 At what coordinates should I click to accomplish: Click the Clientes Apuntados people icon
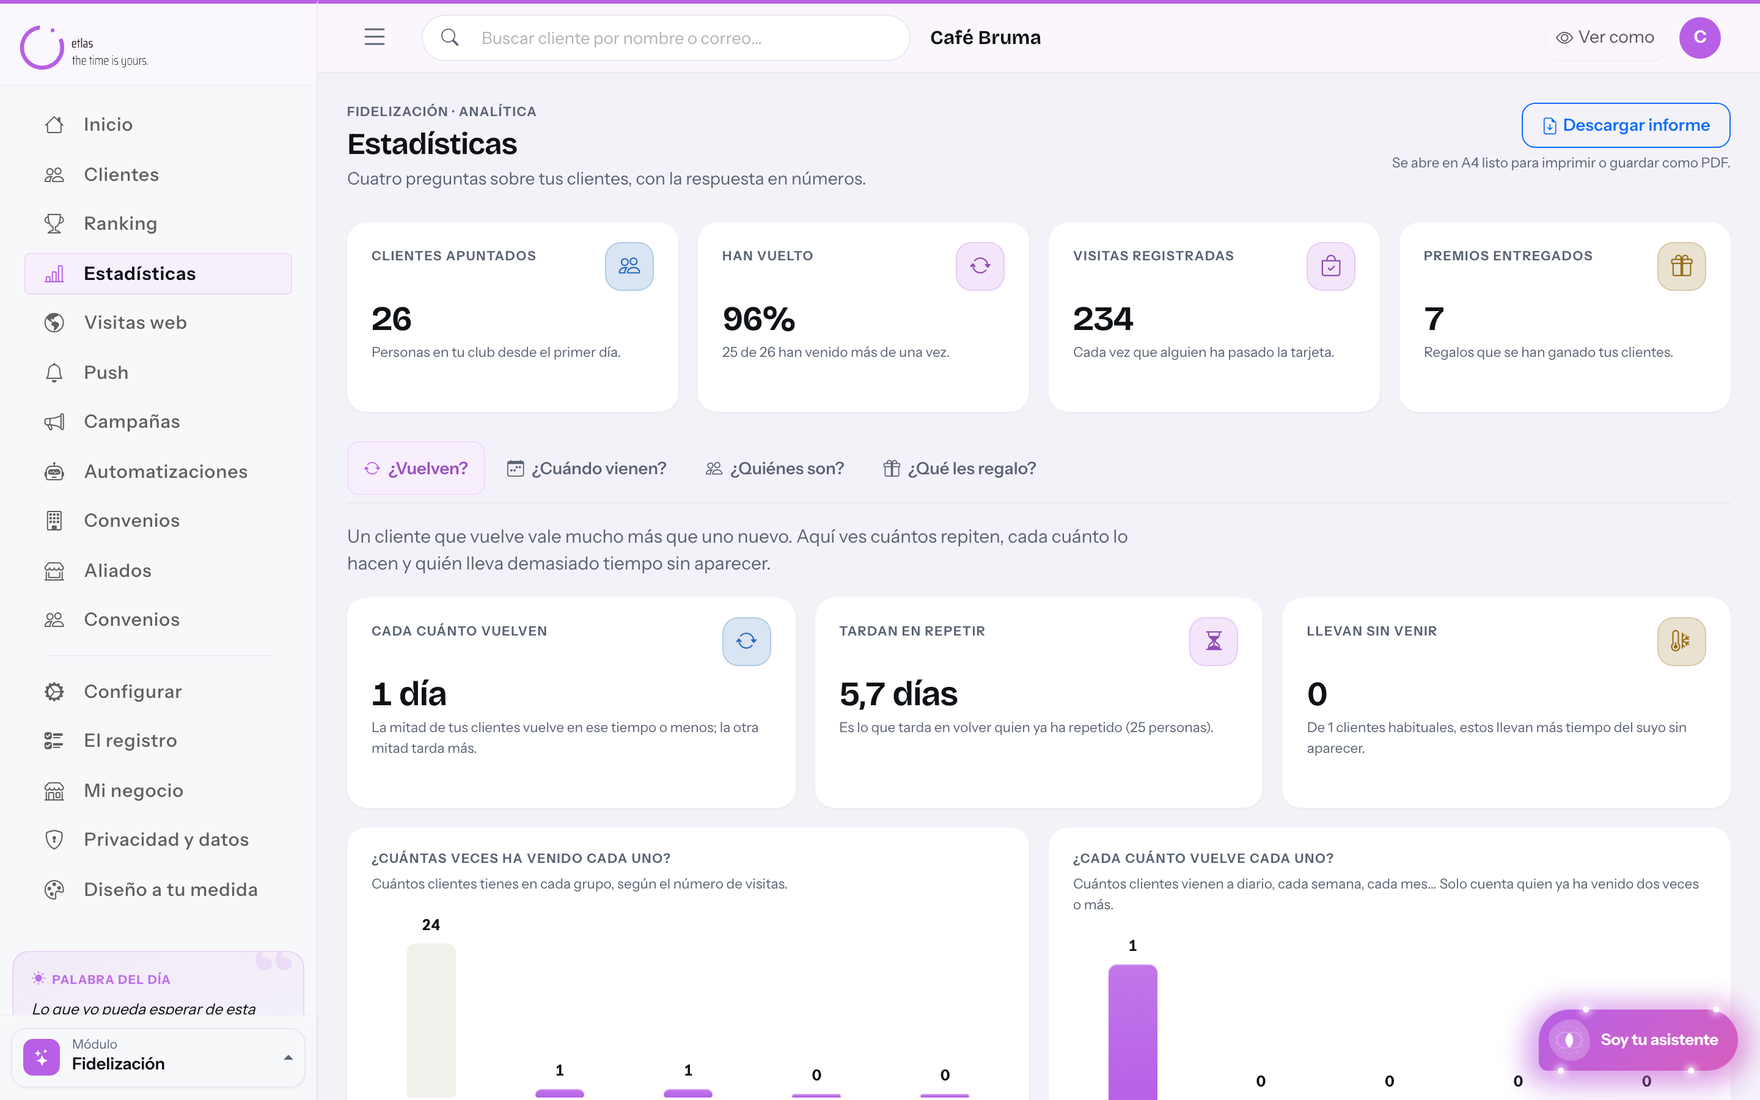629,266
